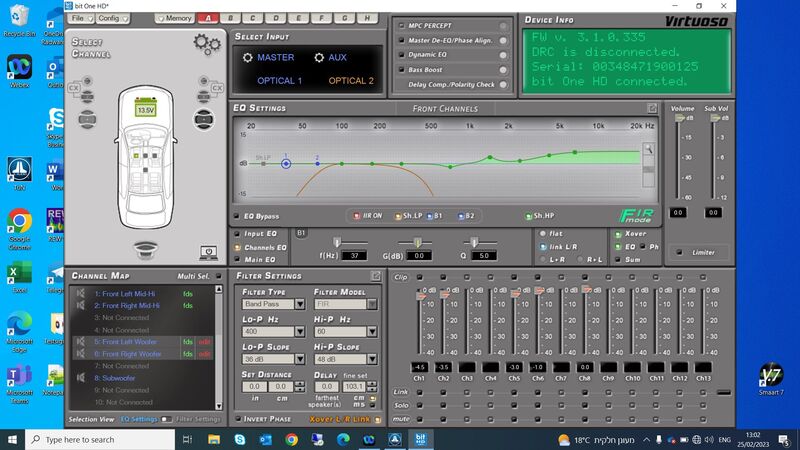Click the master Volume slider handle

click(679, 118)
